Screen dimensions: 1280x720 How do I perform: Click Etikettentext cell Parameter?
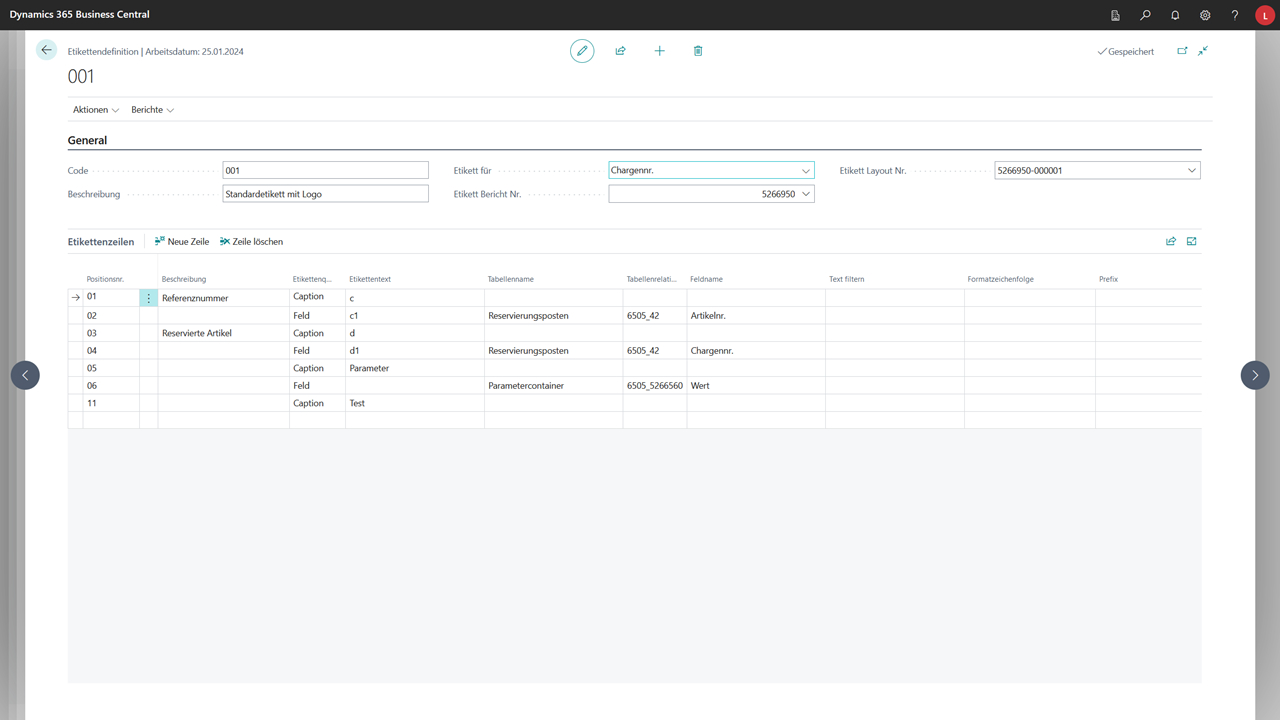coord(415,368)
